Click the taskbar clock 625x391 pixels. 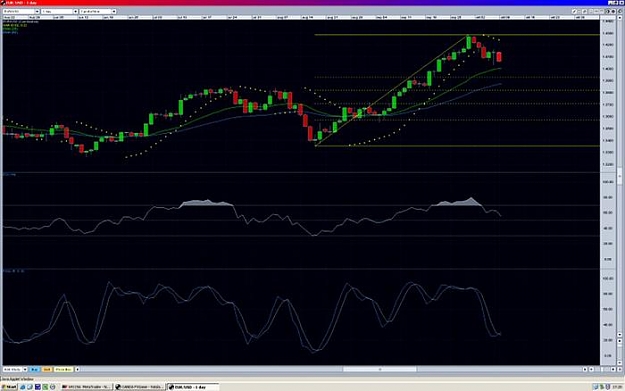coord(618,387)
